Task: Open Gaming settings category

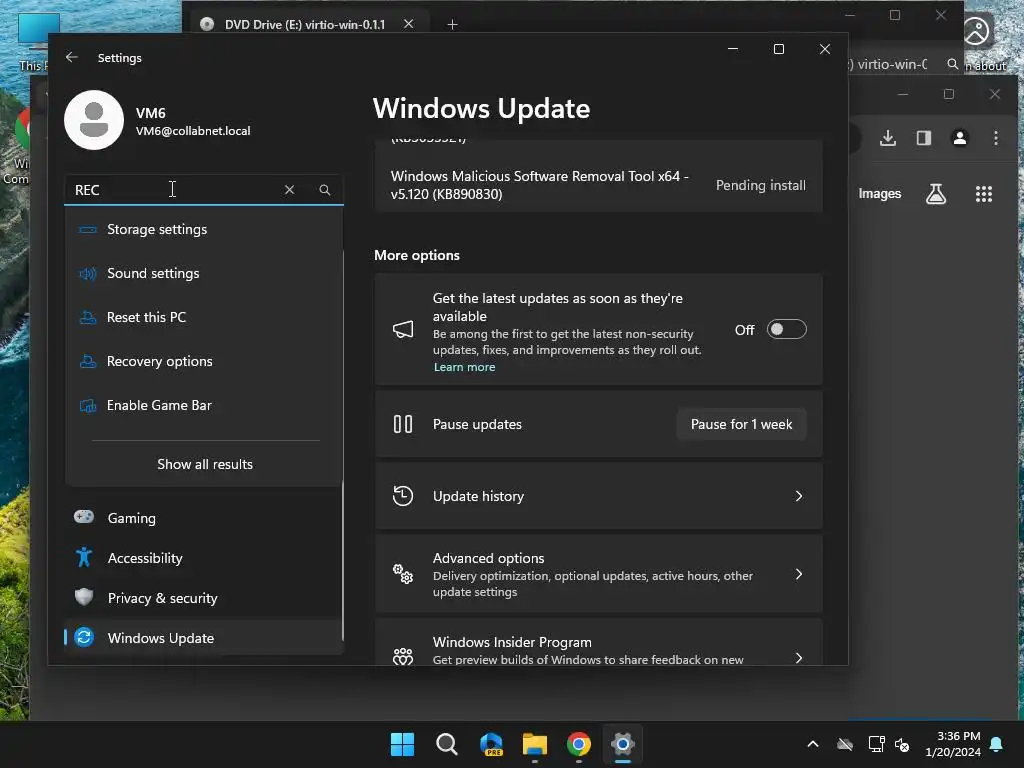Action: coord(203,518)
